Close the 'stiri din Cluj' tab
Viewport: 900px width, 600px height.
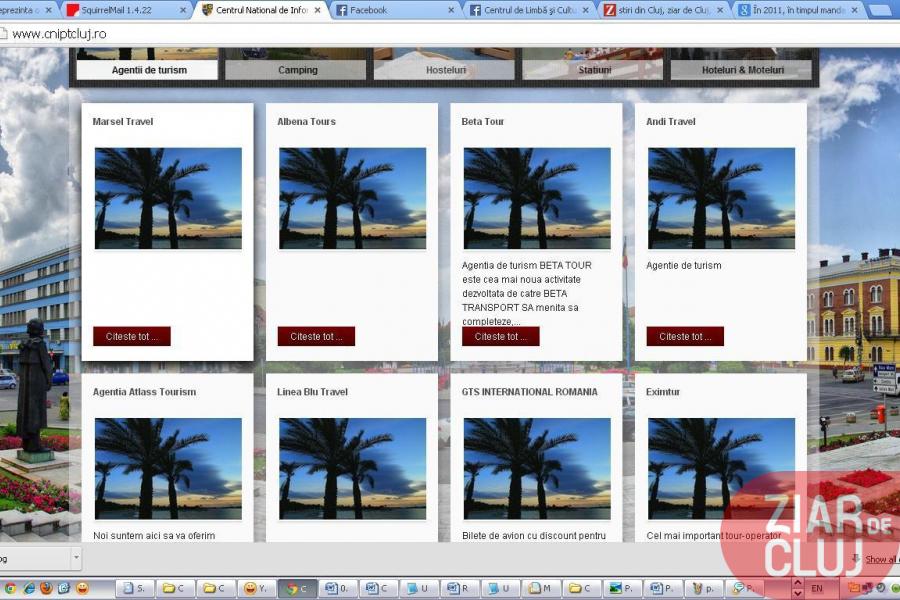(720, 10)
